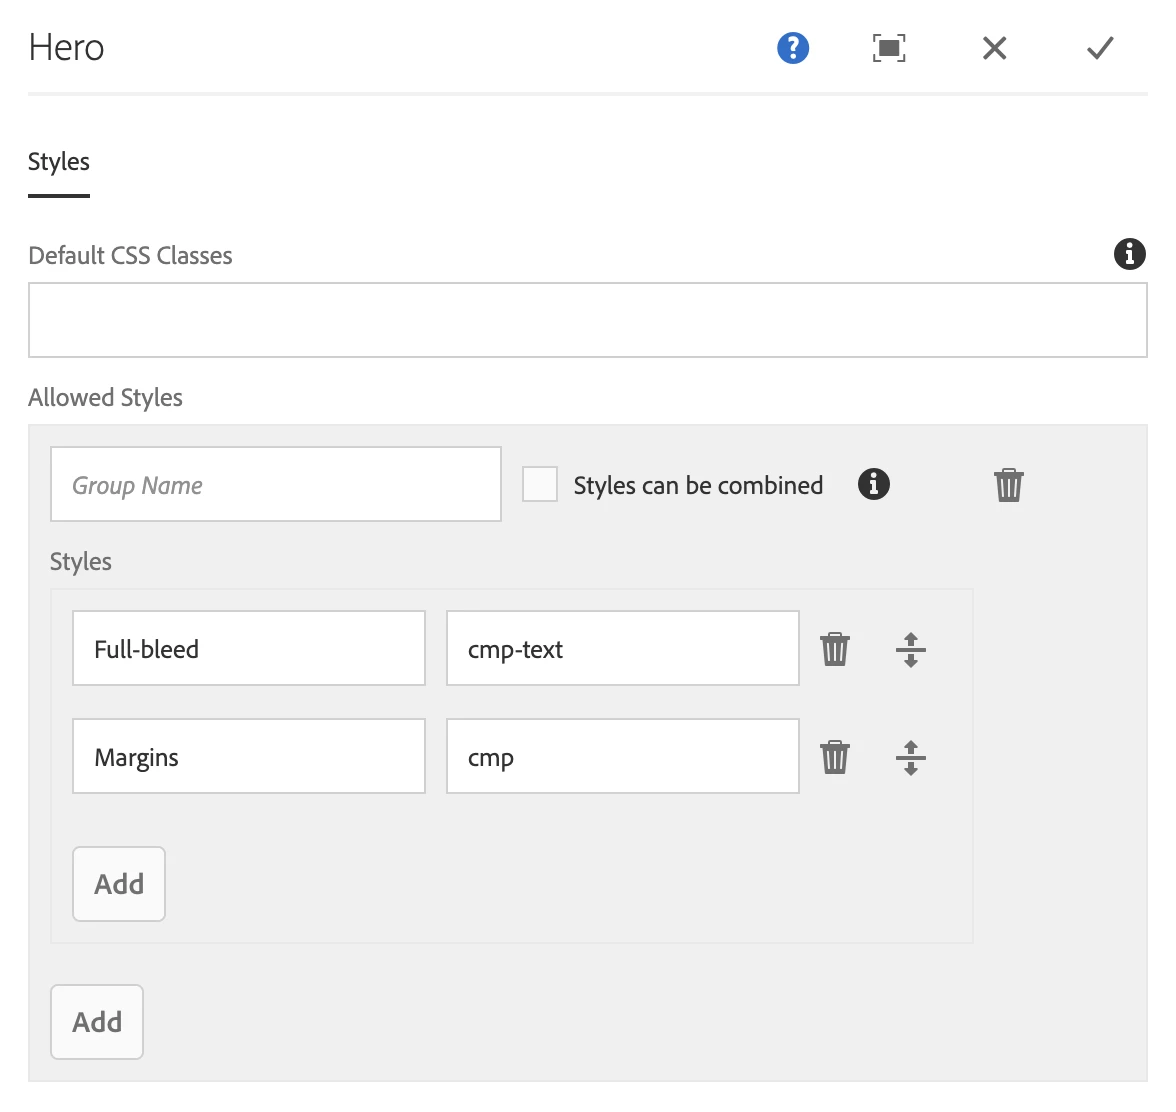Focus the Default CSS Classes field
The width and height of the screenshot is (1176, 1112).
(587, 320)
